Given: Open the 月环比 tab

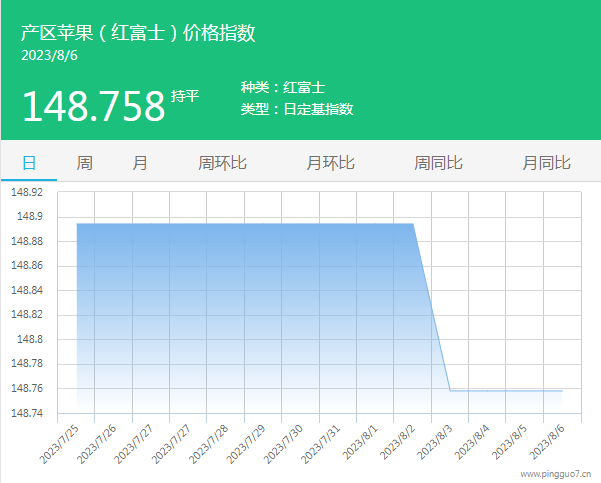Looking at the screenshot, I should coord(330,163).
